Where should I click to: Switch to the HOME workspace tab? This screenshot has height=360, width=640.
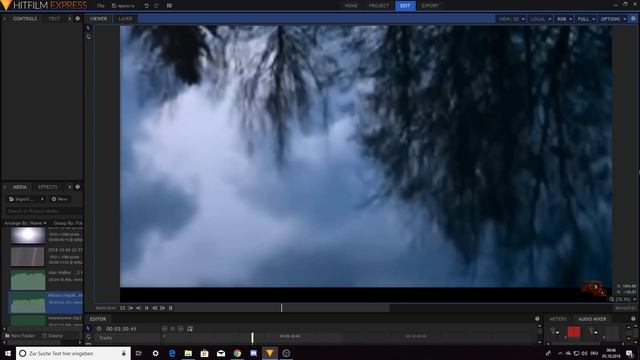tap(351, 6)
